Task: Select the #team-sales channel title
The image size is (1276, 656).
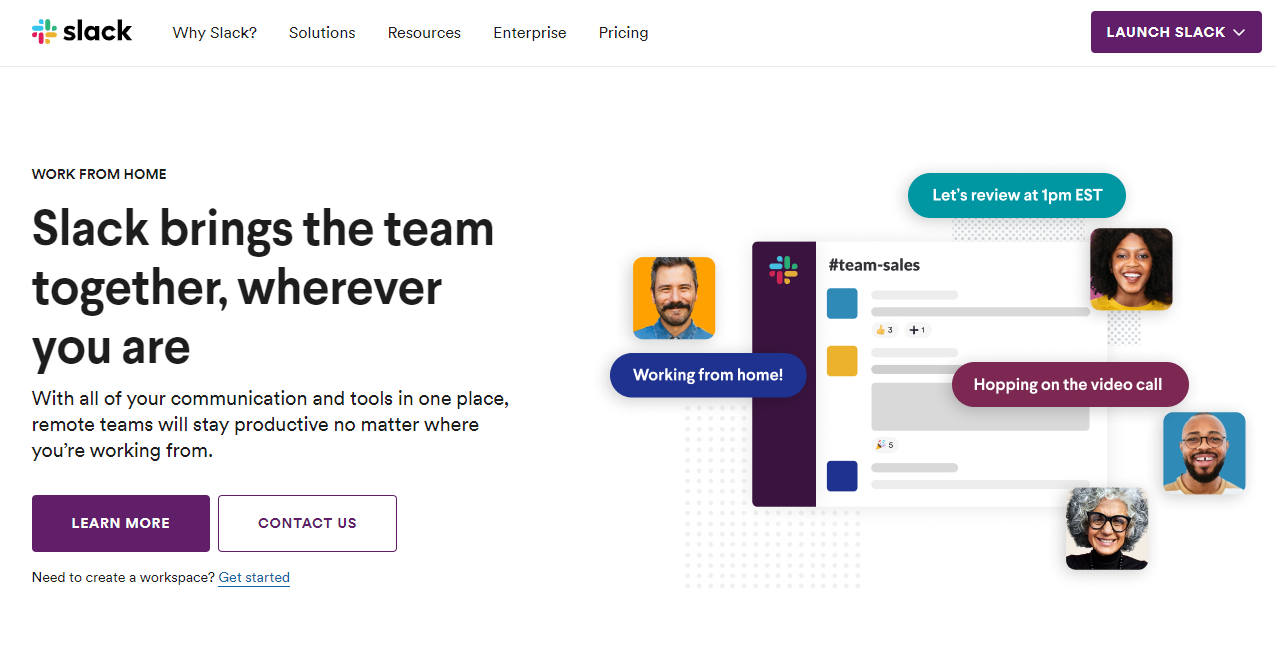Action: (x=874, y=265)
